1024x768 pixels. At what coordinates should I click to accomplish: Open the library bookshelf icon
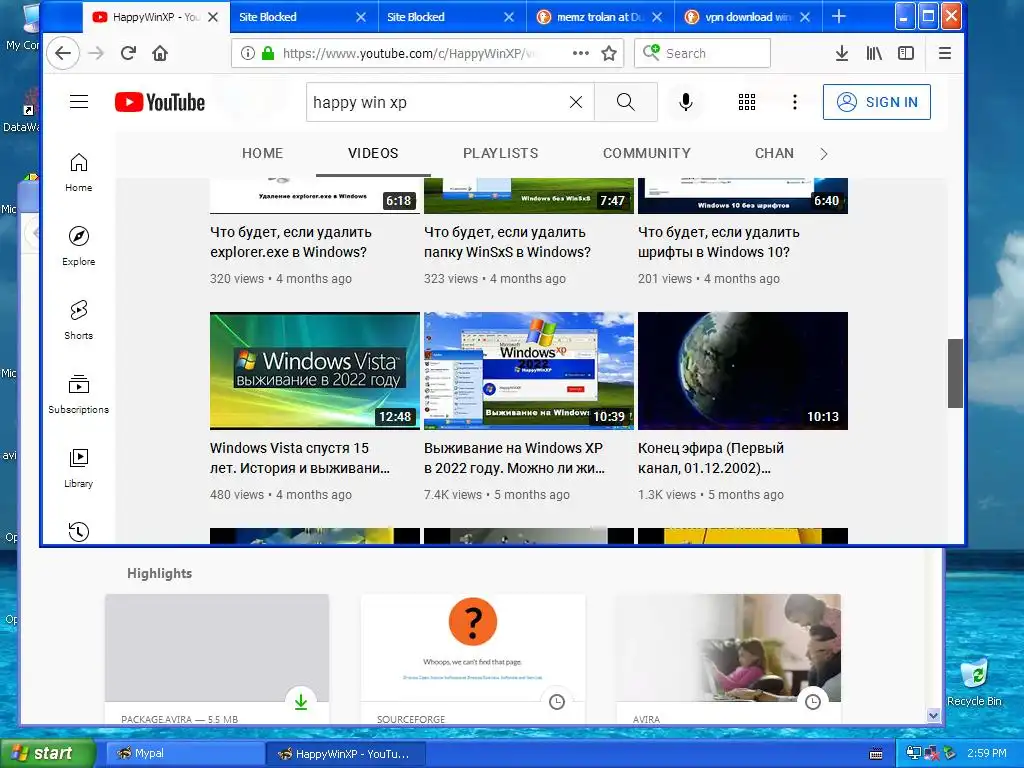(x=874, y=54)
